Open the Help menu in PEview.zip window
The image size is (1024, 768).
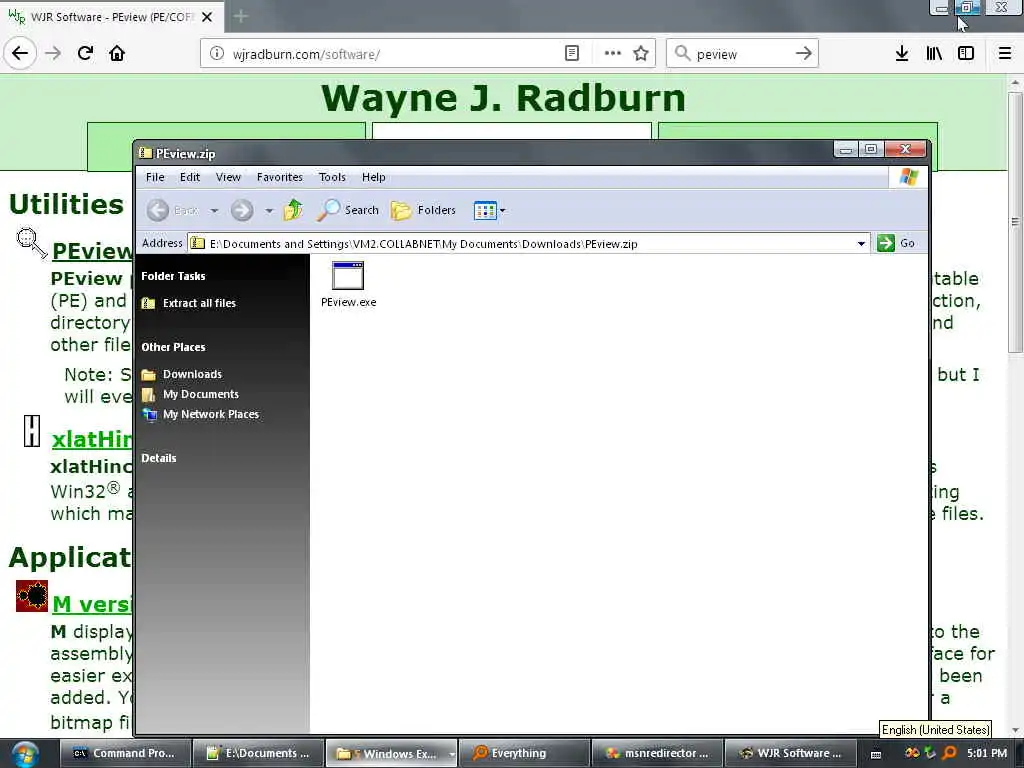tap(374, 177)
